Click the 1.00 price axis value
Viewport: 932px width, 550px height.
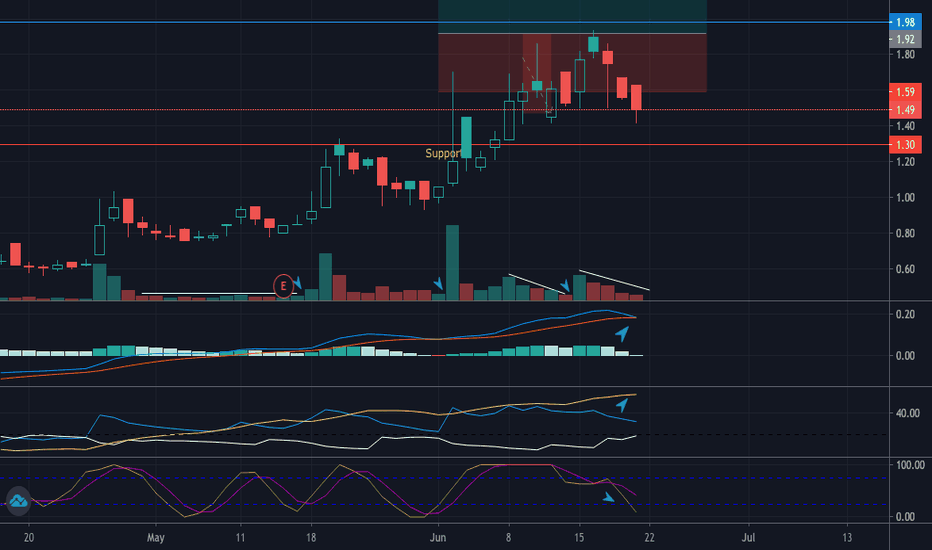click(905, 197)
